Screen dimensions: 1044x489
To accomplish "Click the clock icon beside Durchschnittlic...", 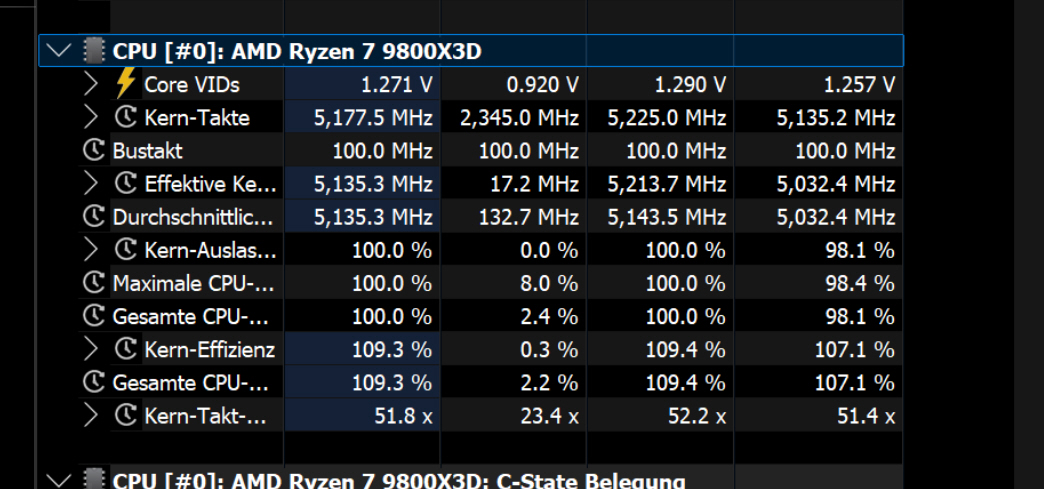I will click(x=94, y=217).
